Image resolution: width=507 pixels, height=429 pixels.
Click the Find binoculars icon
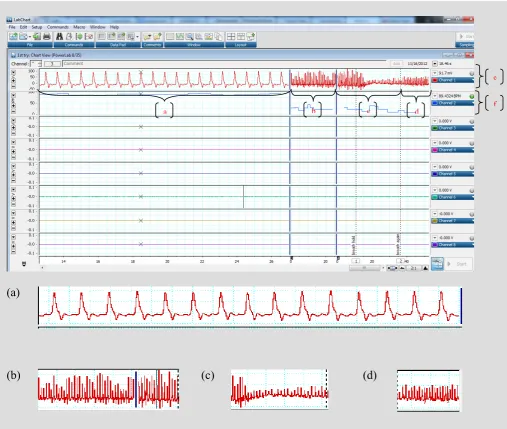click(60, 37)
